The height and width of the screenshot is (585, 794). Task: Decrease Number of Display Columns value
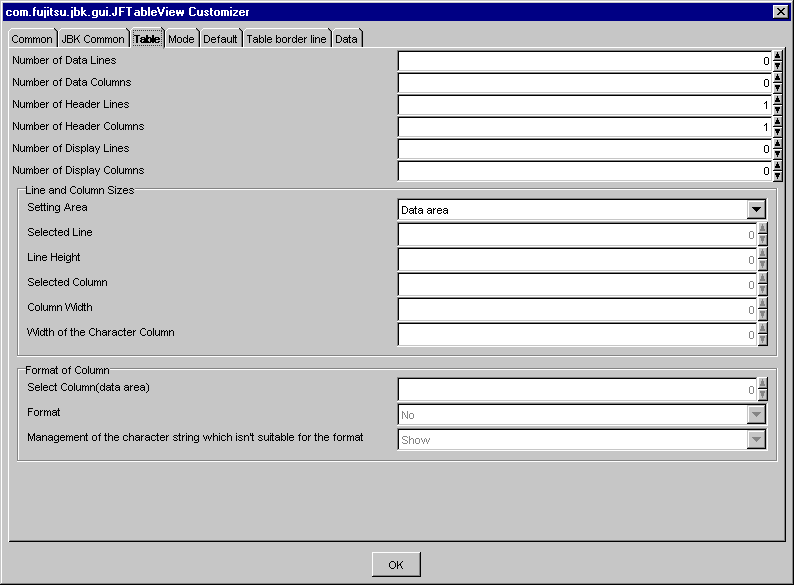click(777, 176)
